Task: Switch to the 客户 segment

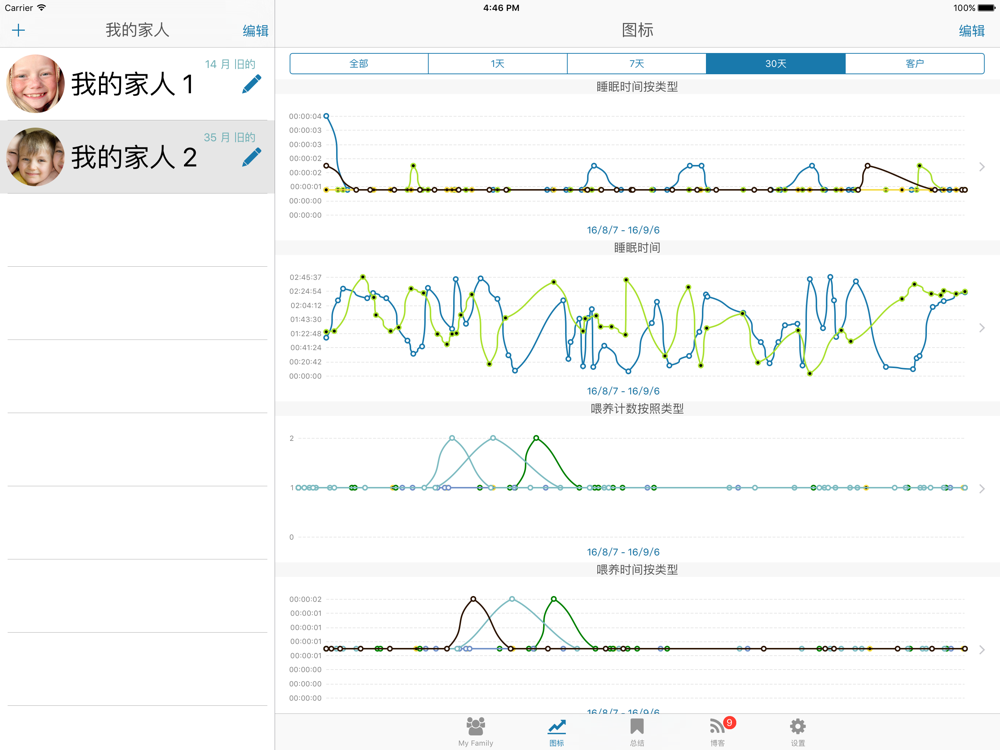Action: coord(914,64)
